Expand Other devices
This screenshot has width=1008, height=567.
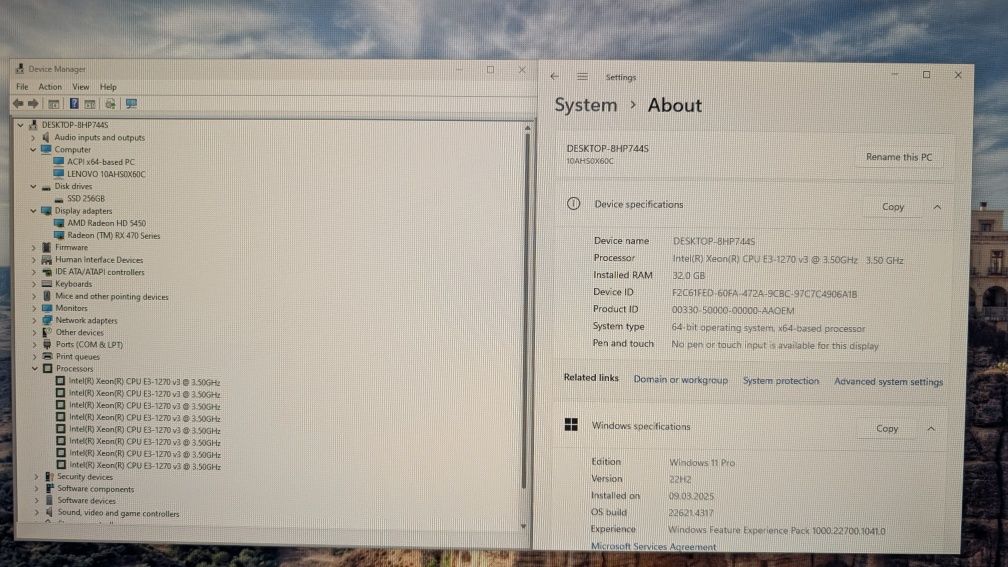(x=34, y=332)
